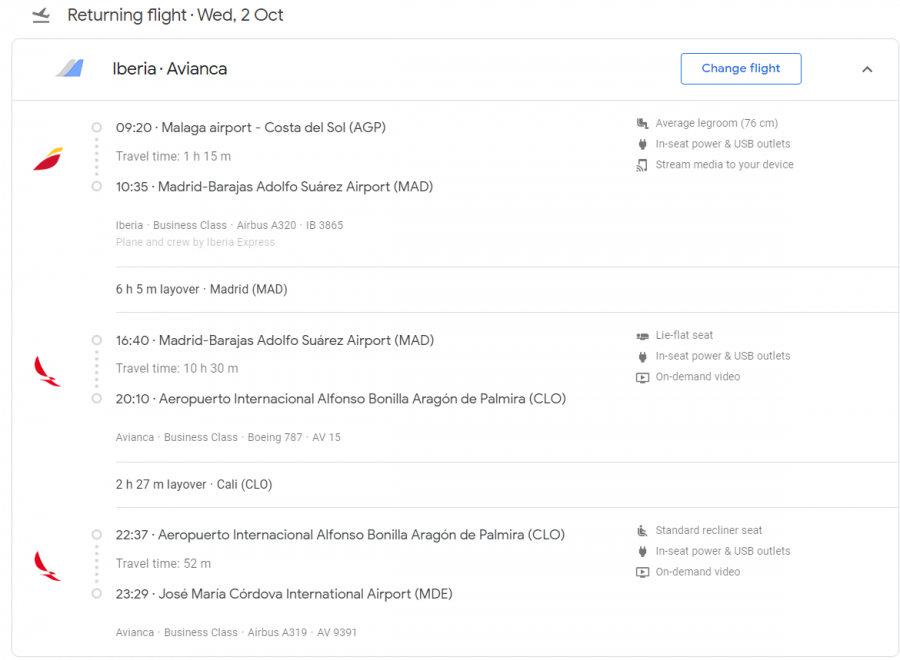Click 'In-seat power & USB outlets' for AV 15 leg
The height and width of the screenshot is (660, 900).
(x=723, y=356)
